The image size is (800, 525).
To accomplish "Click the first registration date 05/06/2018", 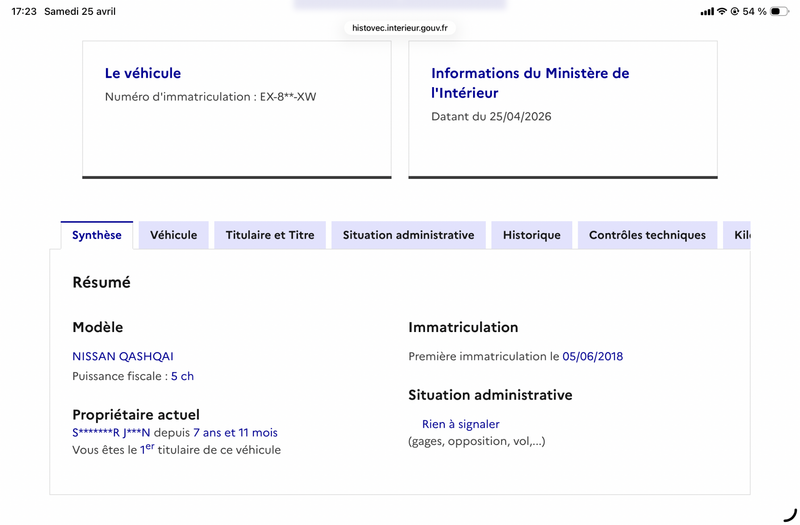I will (x=593, y=356).
